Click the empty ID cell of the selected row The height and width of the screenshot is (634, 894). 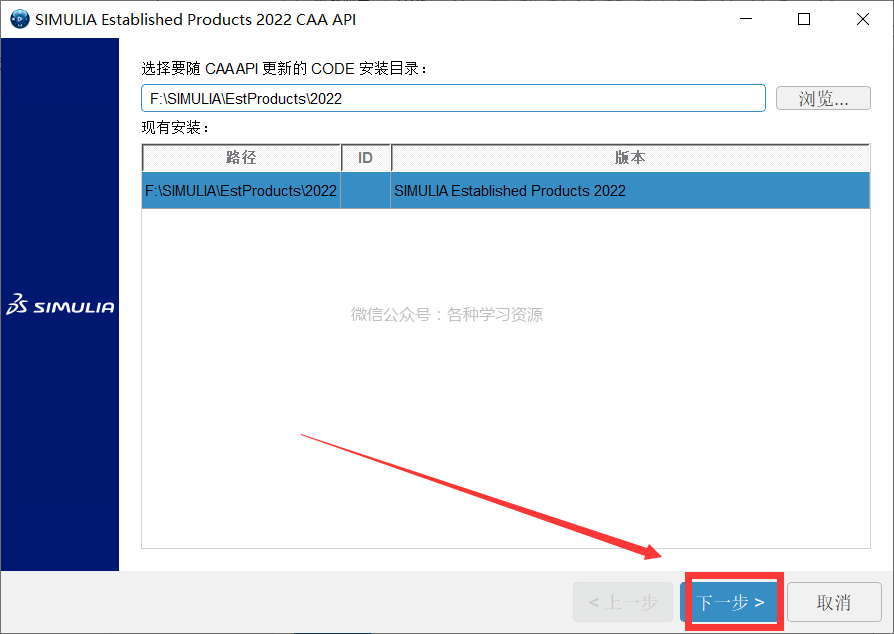(365, 190)
